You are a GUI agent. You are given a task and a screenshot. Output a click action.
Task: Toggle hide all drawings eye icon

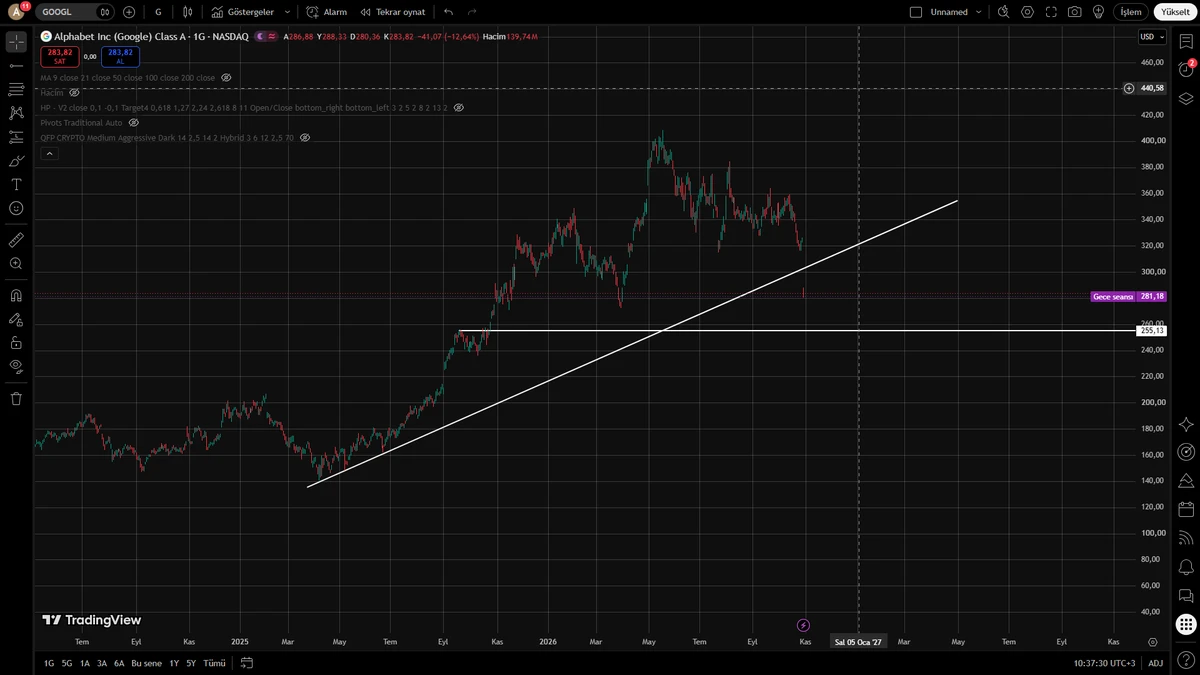coord(16,367)
